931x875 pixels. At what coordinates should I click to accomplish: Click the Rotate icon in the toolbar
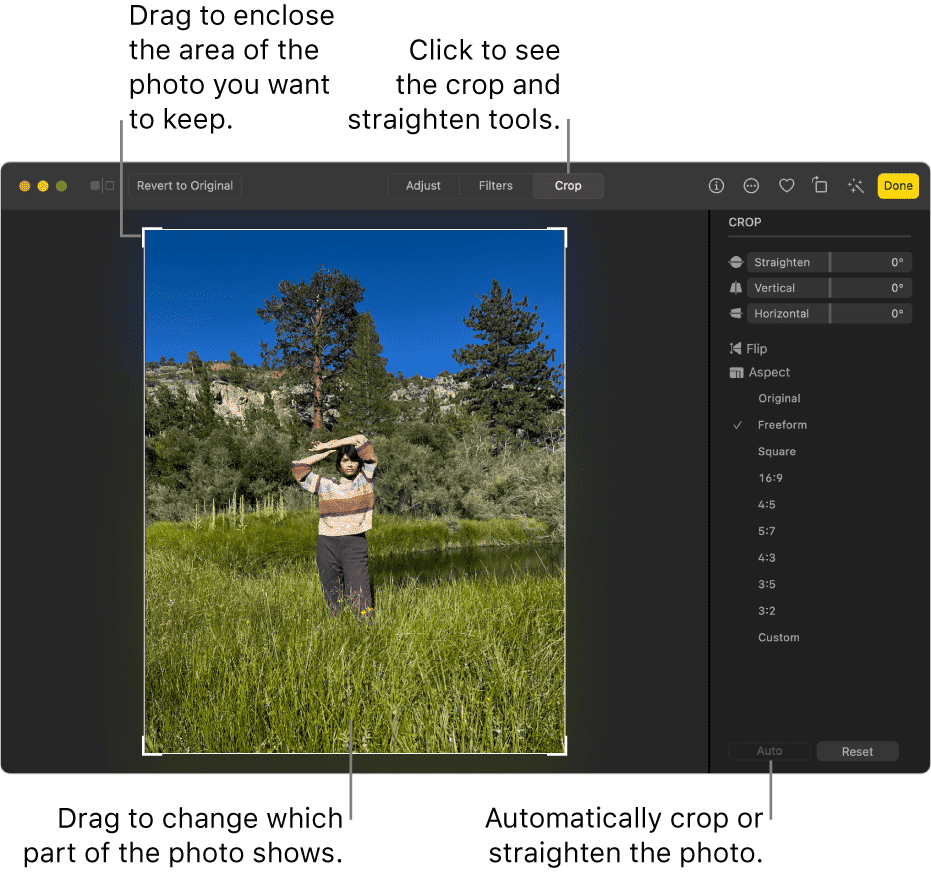(x=820, y=185)
